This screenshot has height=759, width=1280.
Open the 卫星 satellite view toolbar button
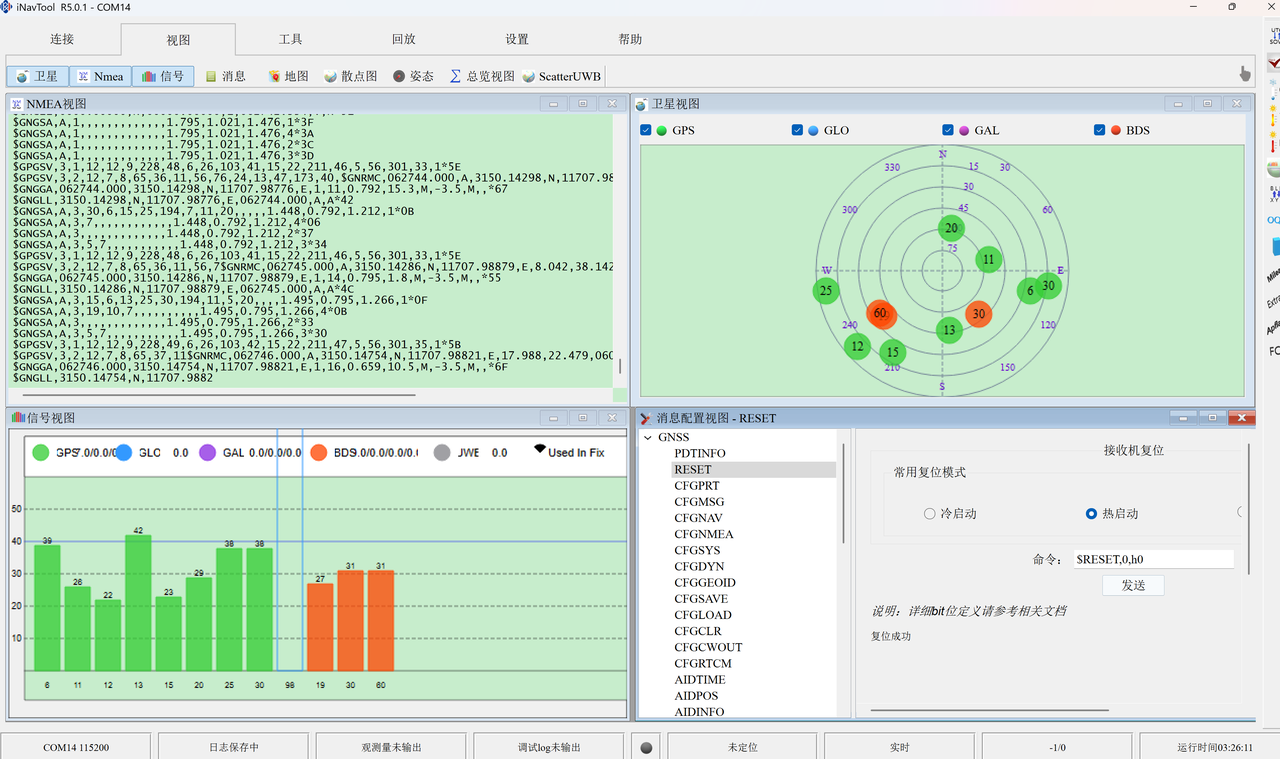[x=38, y=76]
